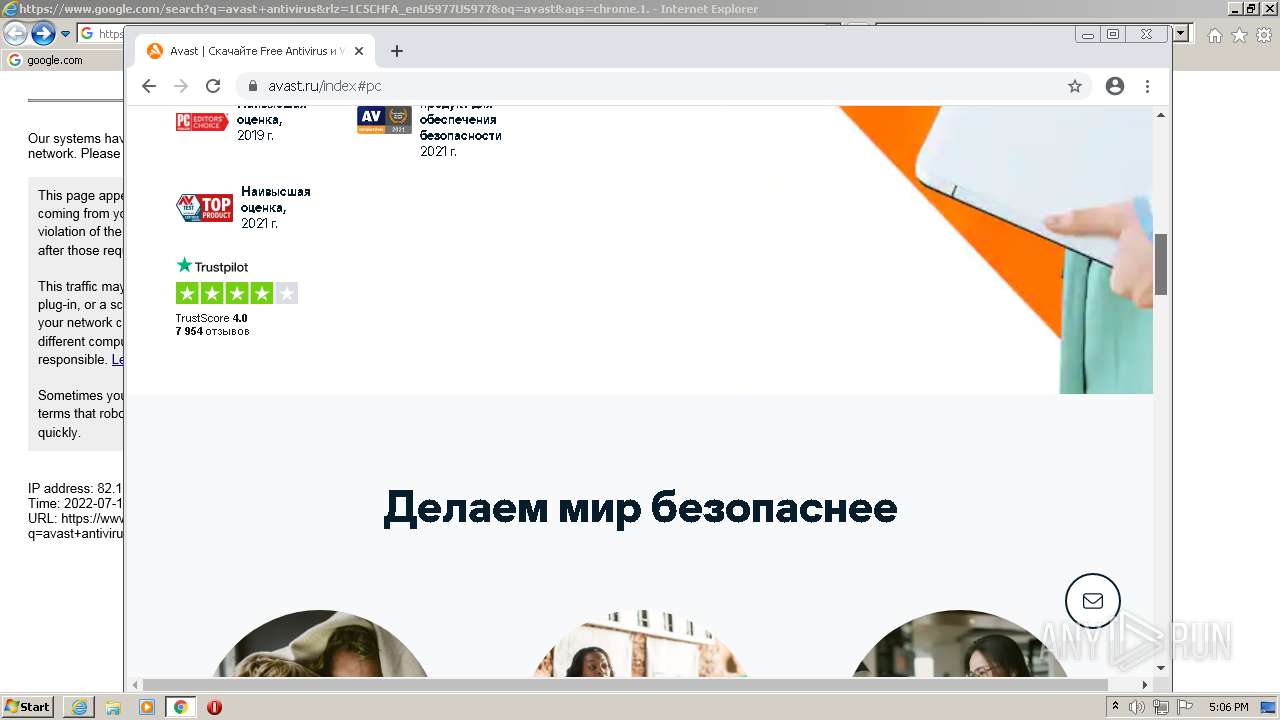Viewport: 1280px width, 720px height.
Task: Open Chrome profile account icon
Action: (1115, 86)
